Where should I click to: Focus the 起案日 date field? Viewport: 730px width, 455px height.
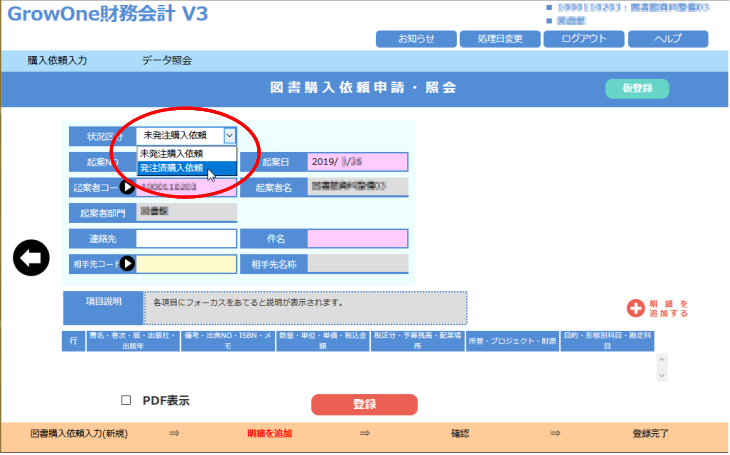(x=358, y=162)
